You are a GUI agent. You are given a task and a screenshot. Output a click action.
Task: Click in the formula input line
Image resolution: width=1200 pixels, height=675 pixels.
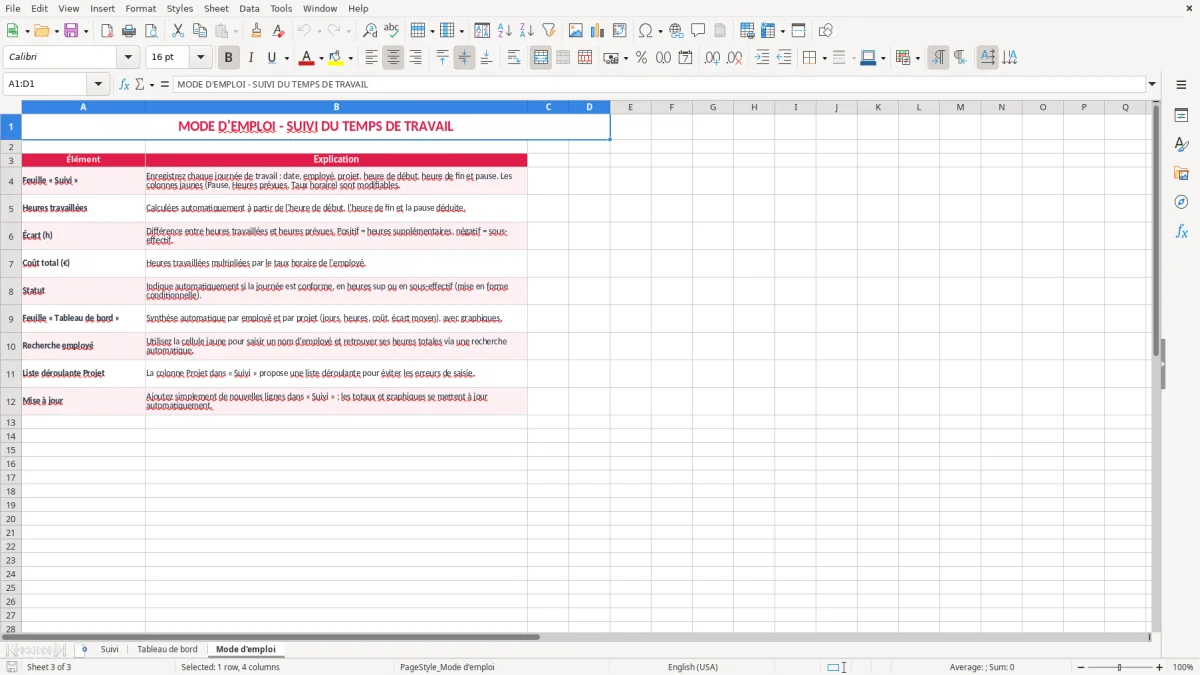659,84
